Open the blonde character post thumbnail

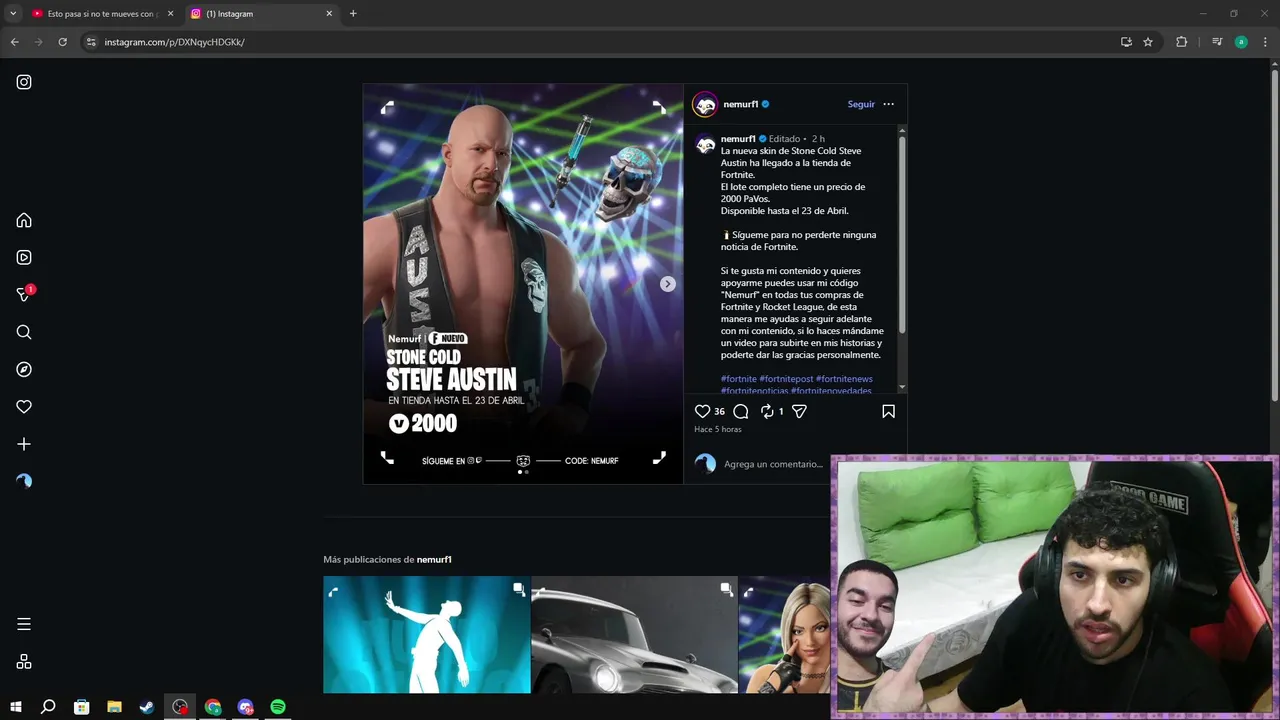[784, 634]
